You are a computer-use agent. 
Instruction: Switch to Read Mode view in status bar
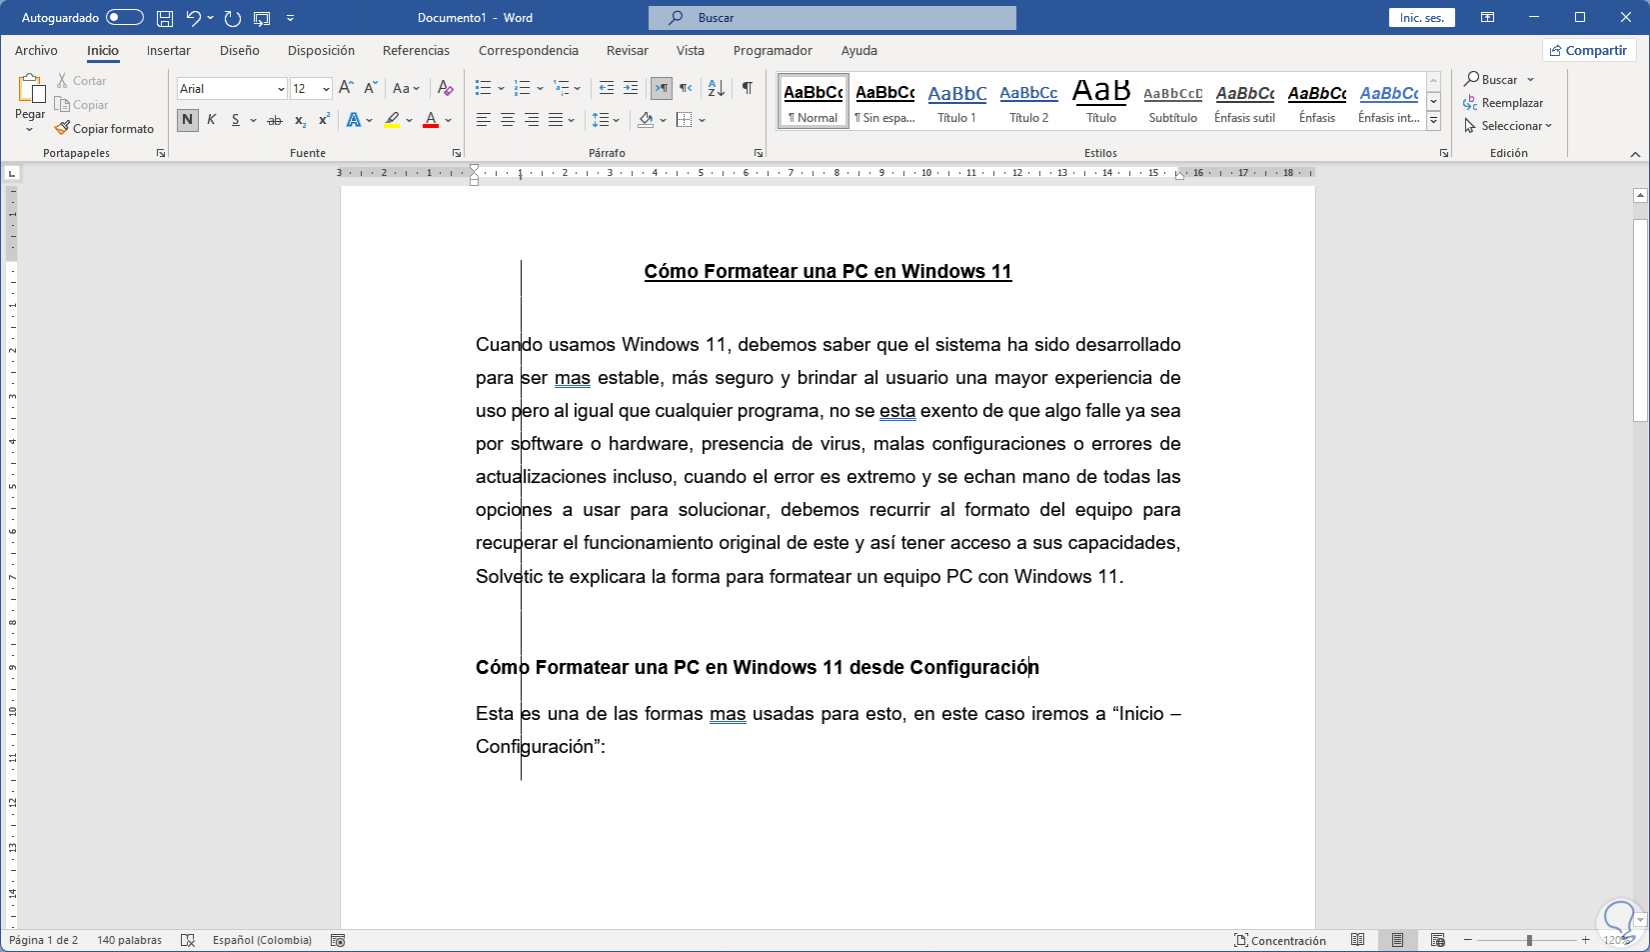pyautogui.click(x=1358, y=940)
